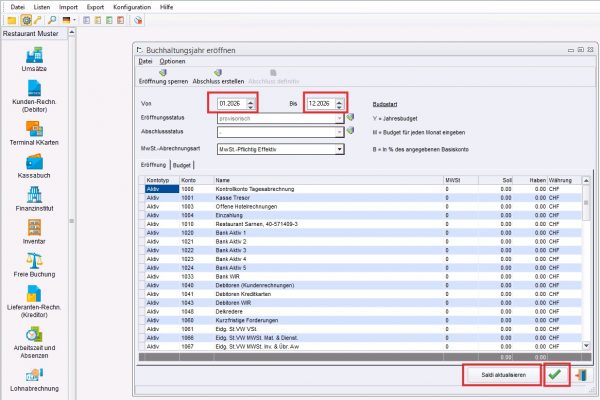Click the green checkmark confirm button
The height and width of the screenshot is (400, 600).
(x=553, y=374)
